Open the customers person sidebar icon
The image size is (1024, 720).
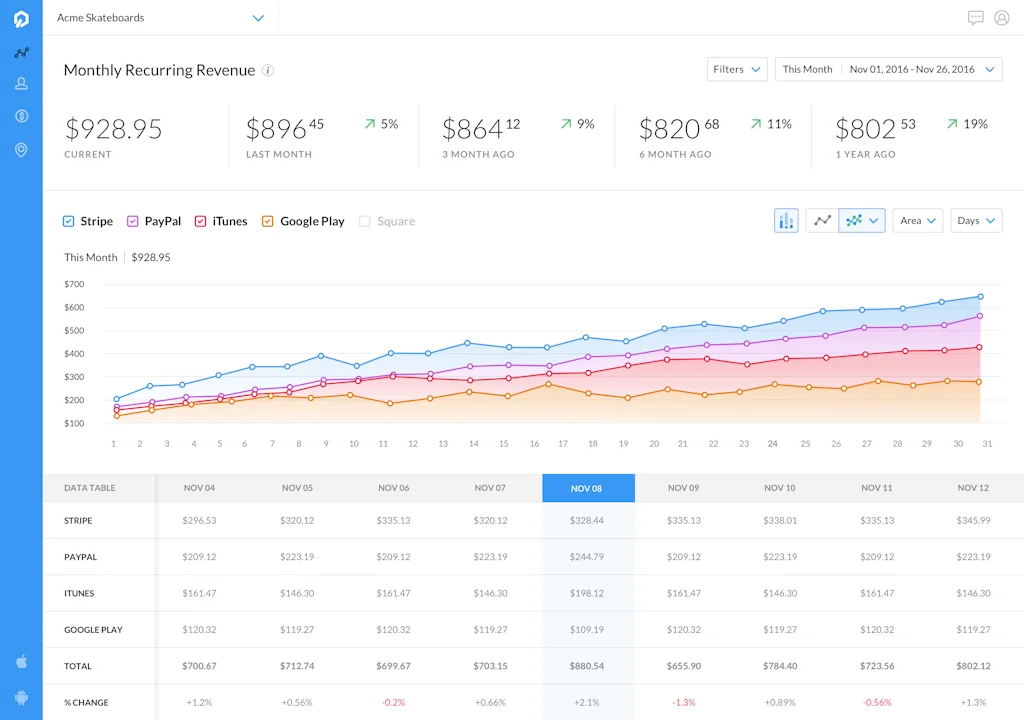21,84
